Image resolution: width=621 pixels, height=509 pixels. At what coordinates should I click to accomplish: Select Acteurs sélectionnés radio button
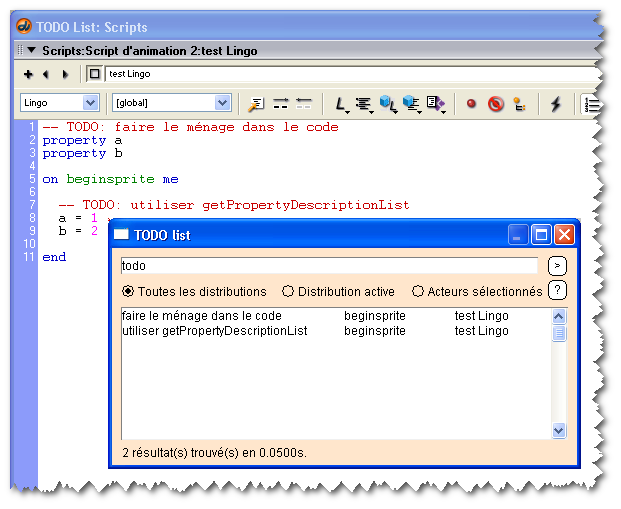[417, 291]
